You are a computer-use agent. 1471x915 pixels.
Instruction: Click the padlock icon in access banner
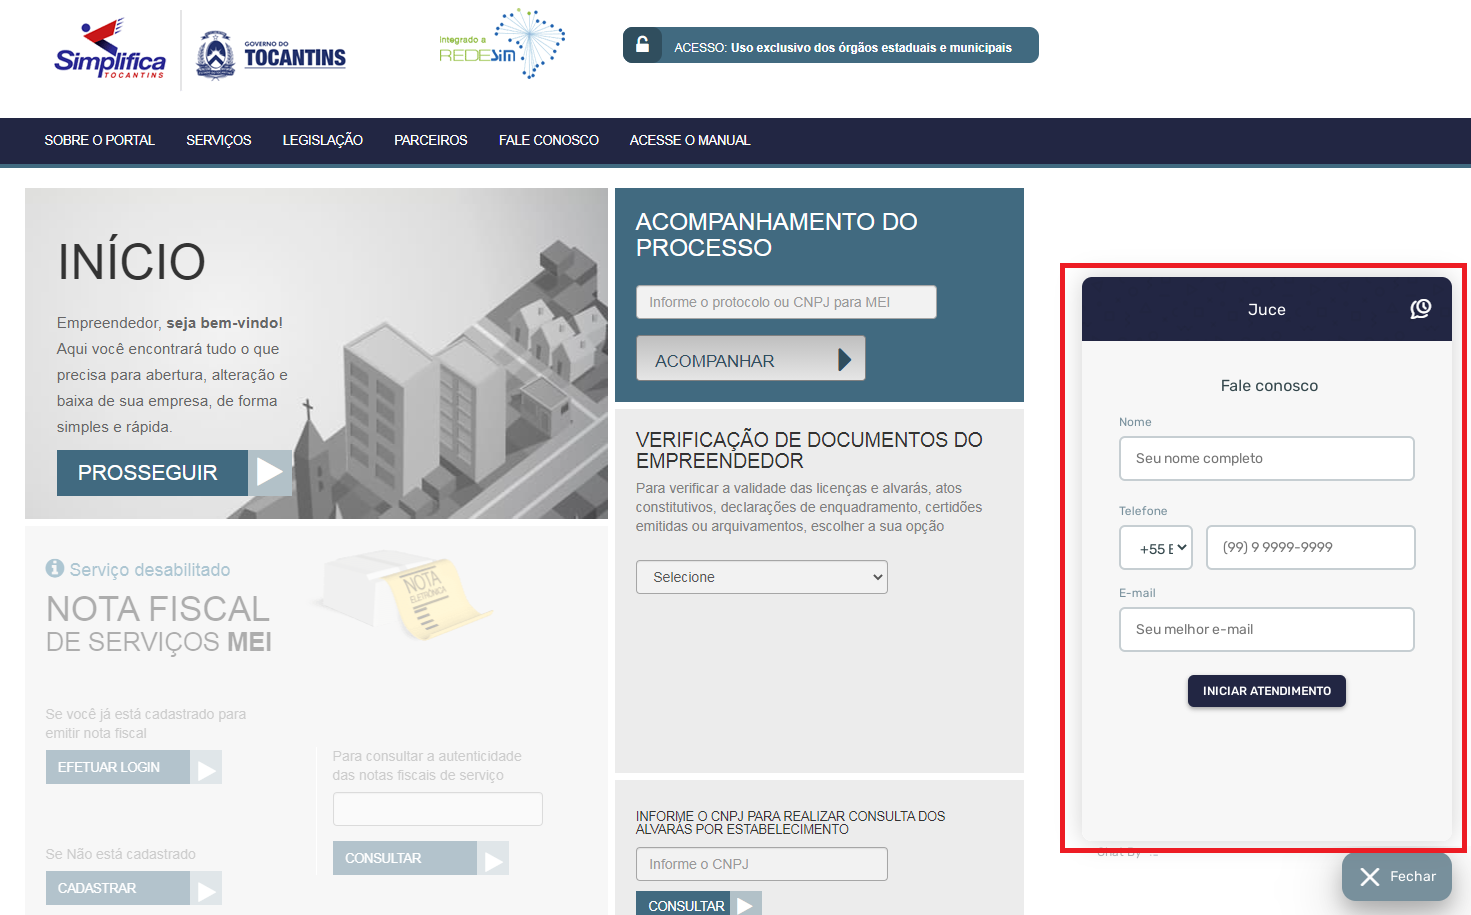pyautogui.click(x=643, y=45)
